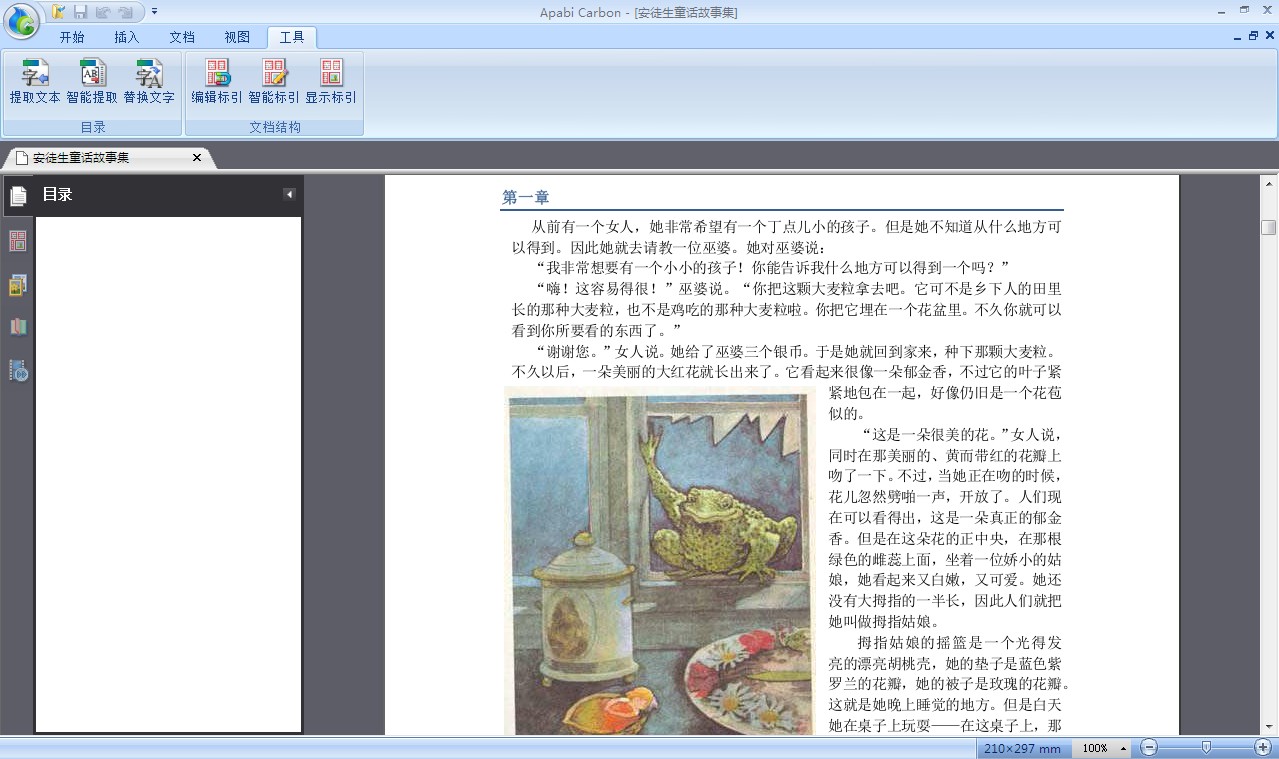Select the 工具 ribbon tab
The image size is (1279, 759).
292,37
